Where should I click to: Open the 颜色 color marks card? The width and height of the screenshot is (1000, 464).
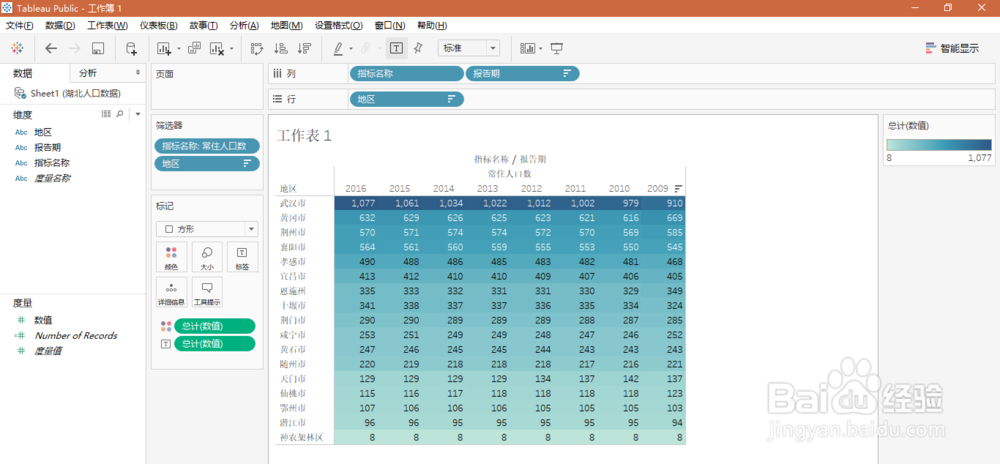click(172, 257)
